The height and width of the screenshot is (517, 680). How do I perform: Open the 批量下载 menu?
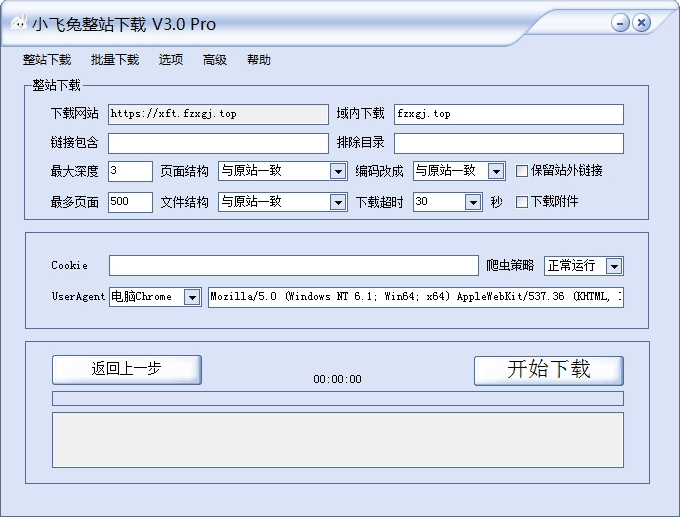pos(115,60)
